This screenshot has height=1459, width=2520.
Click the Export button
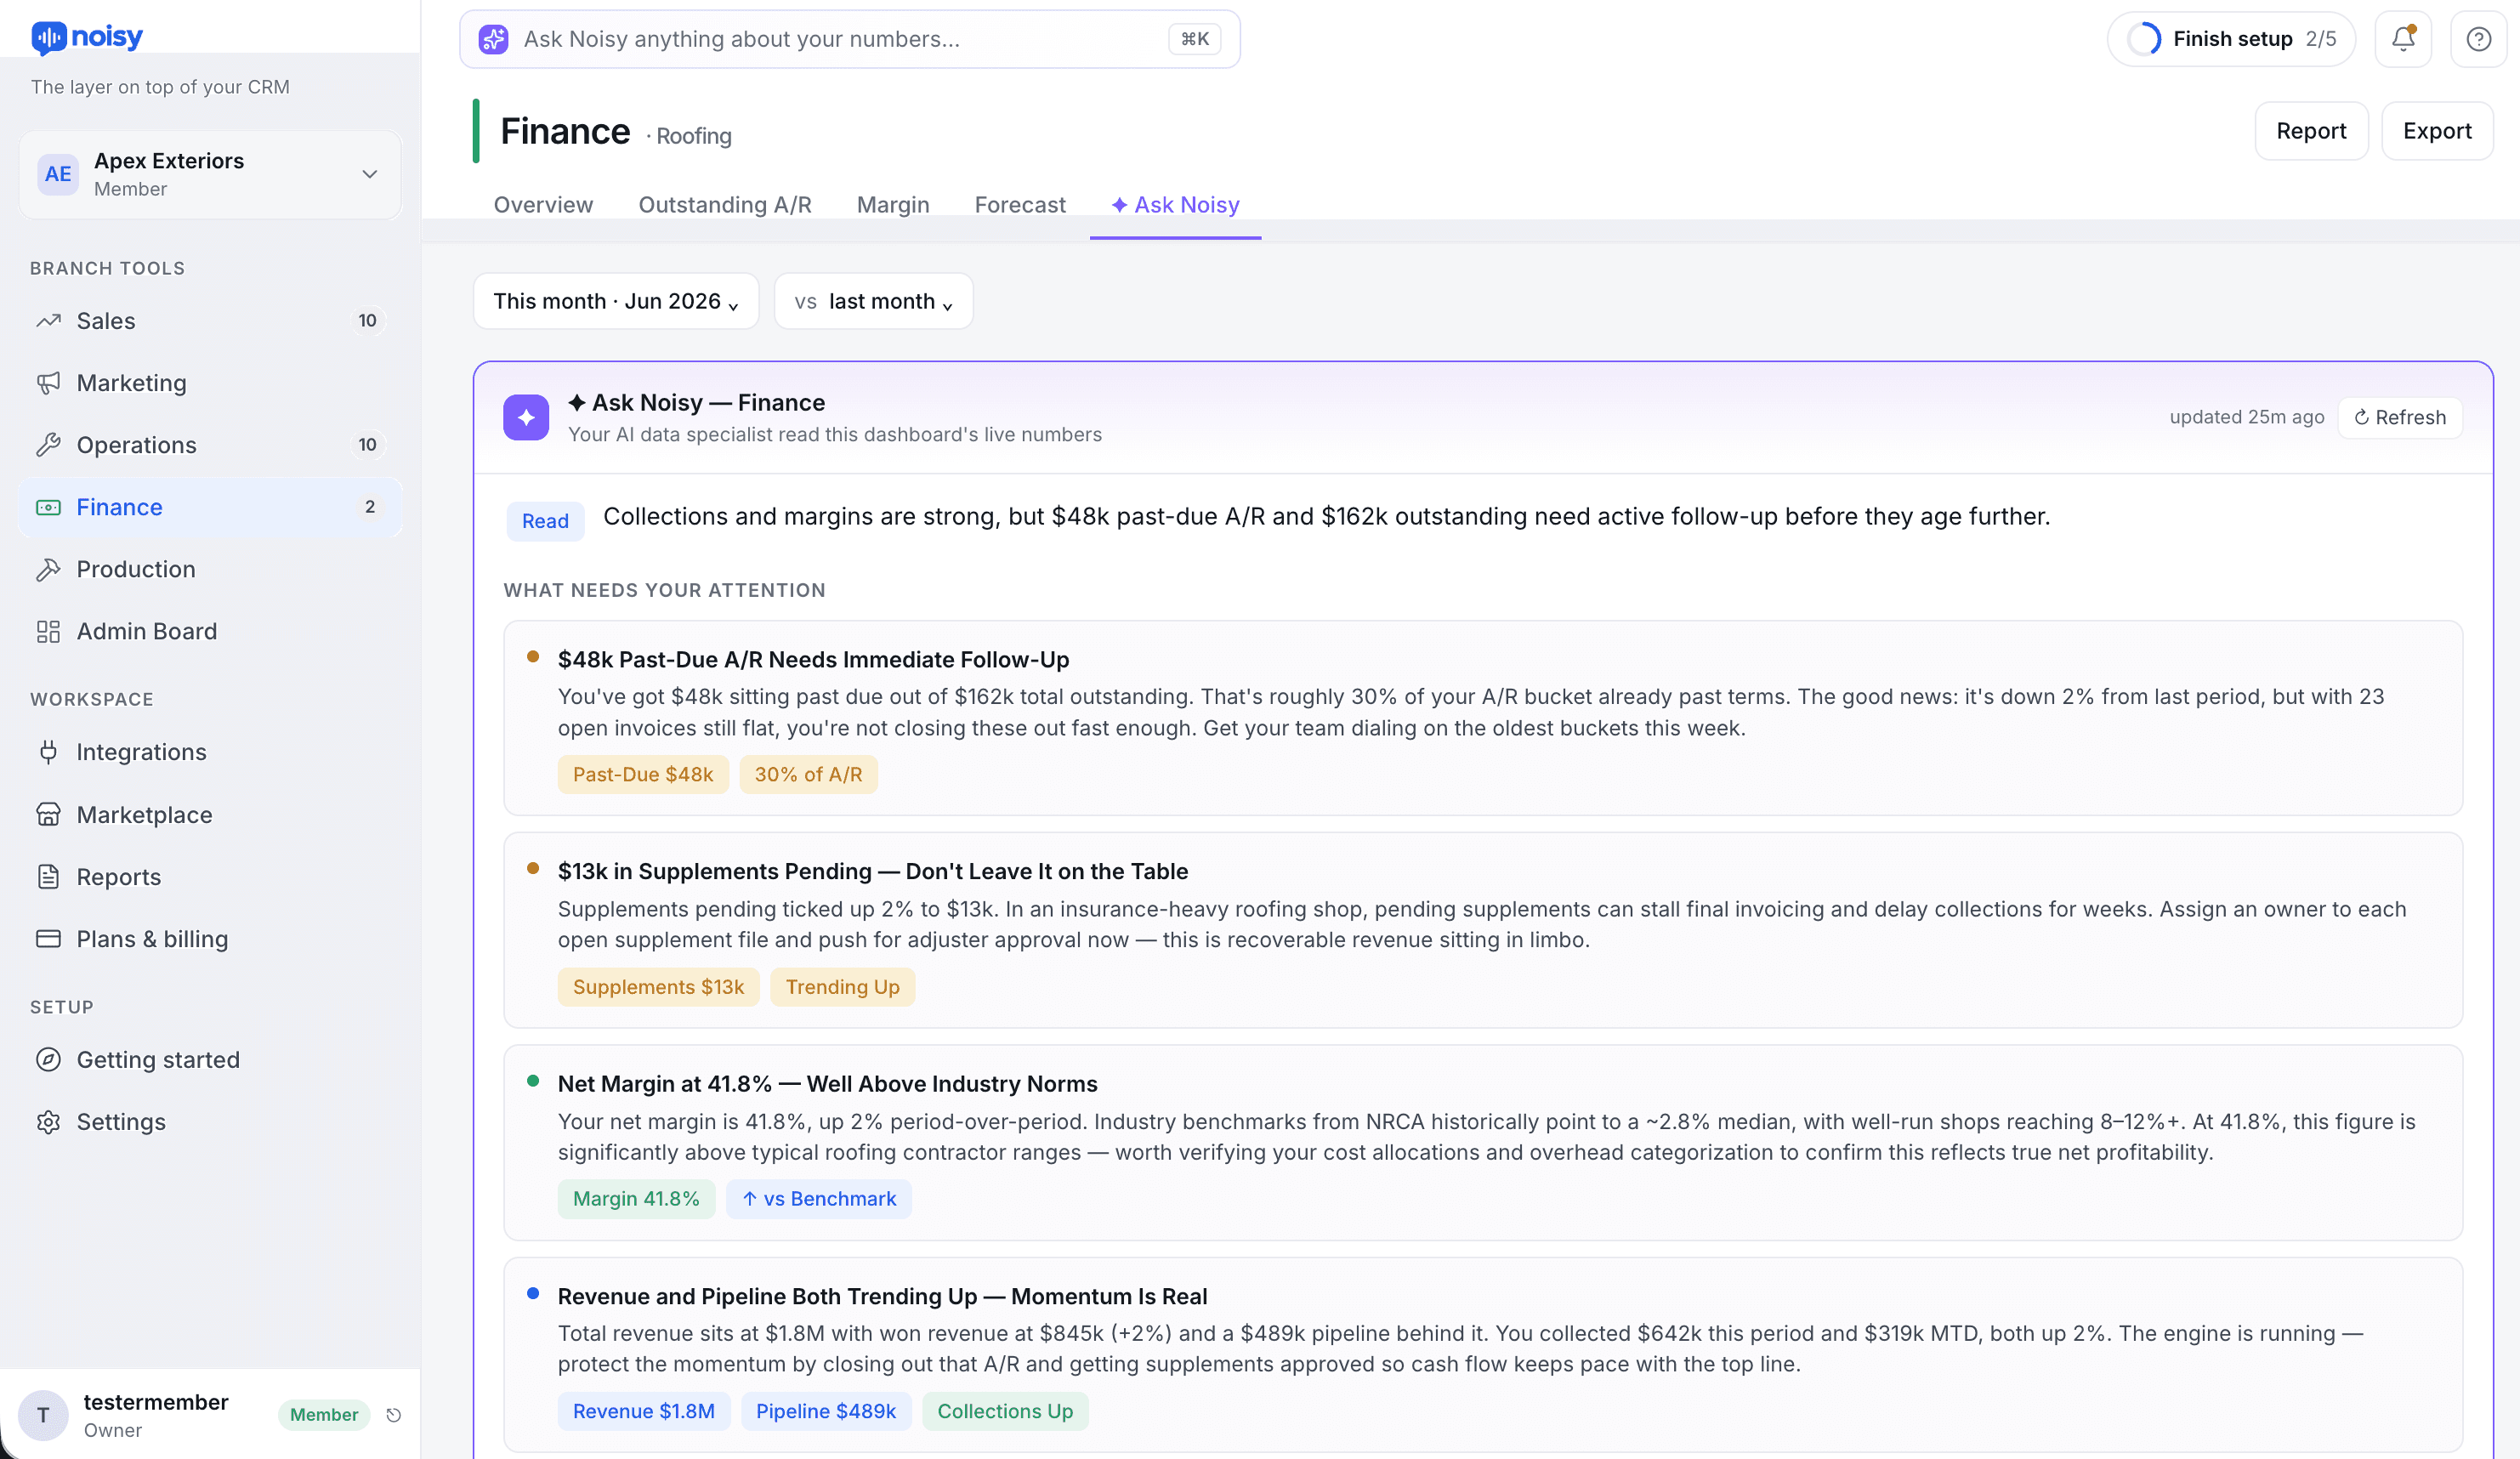pos(2437,131)
